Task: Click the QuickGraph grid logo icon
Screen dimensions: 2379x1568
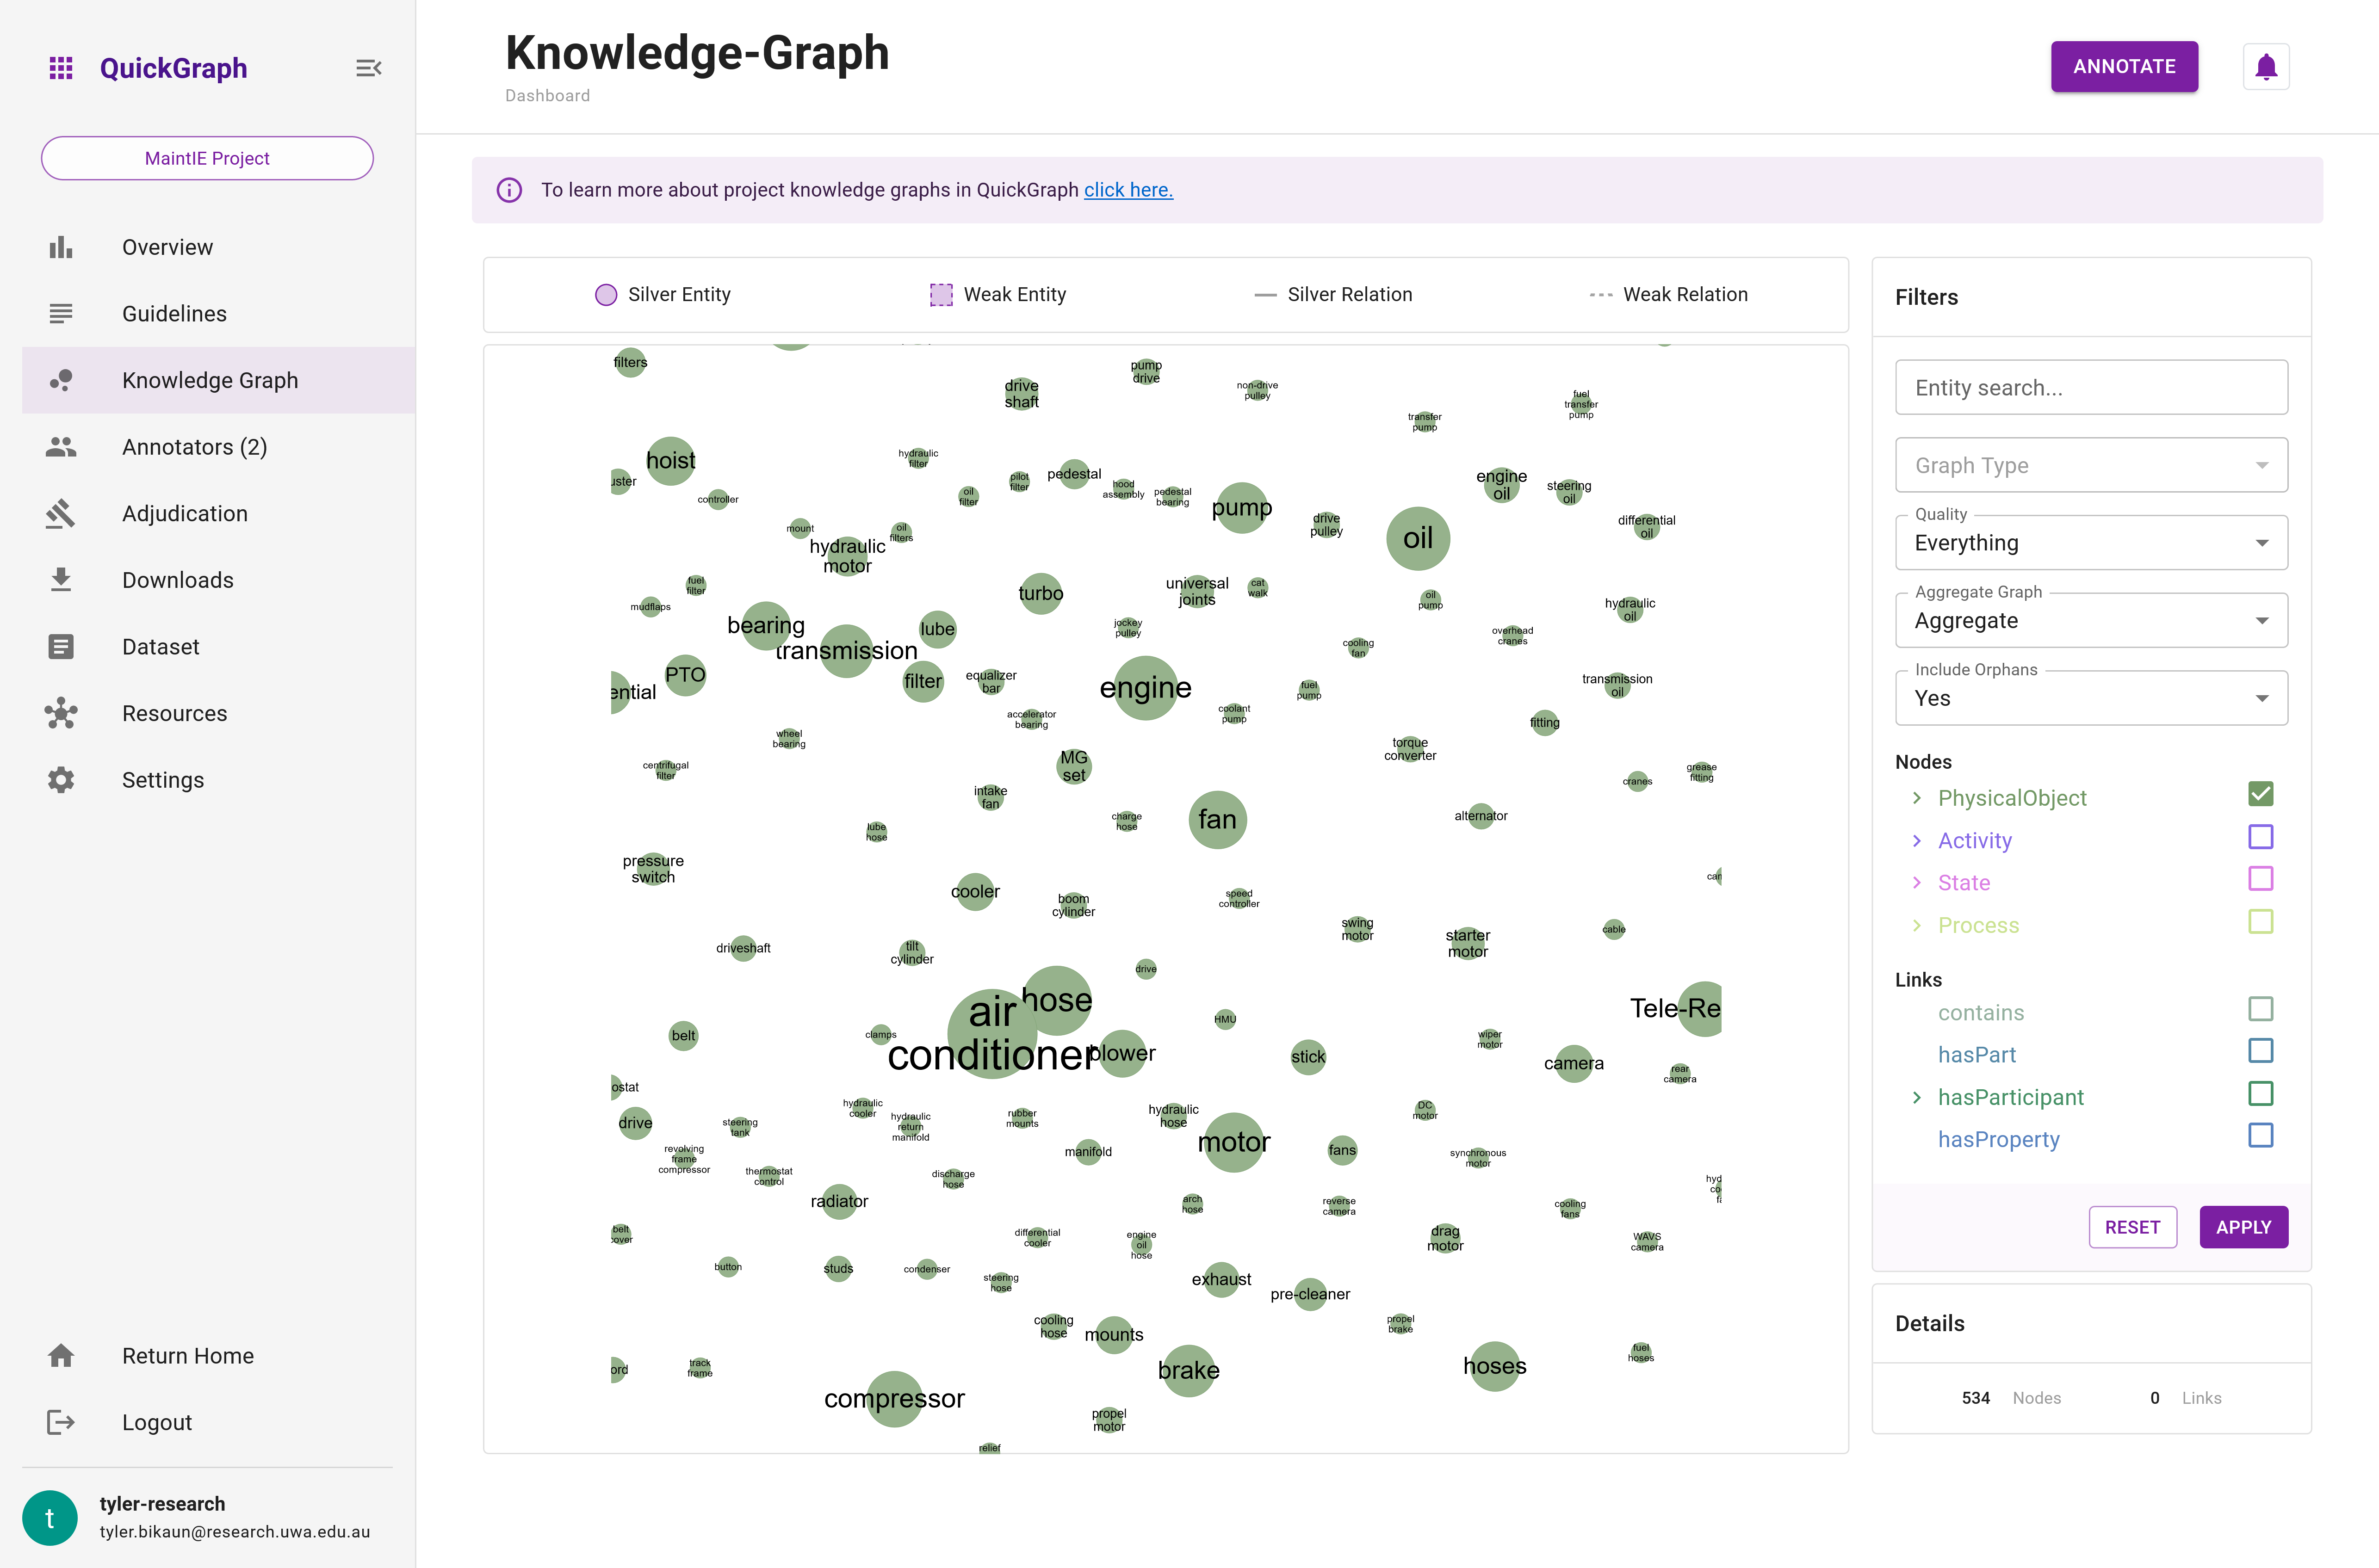Action: (x=61, y=67)
